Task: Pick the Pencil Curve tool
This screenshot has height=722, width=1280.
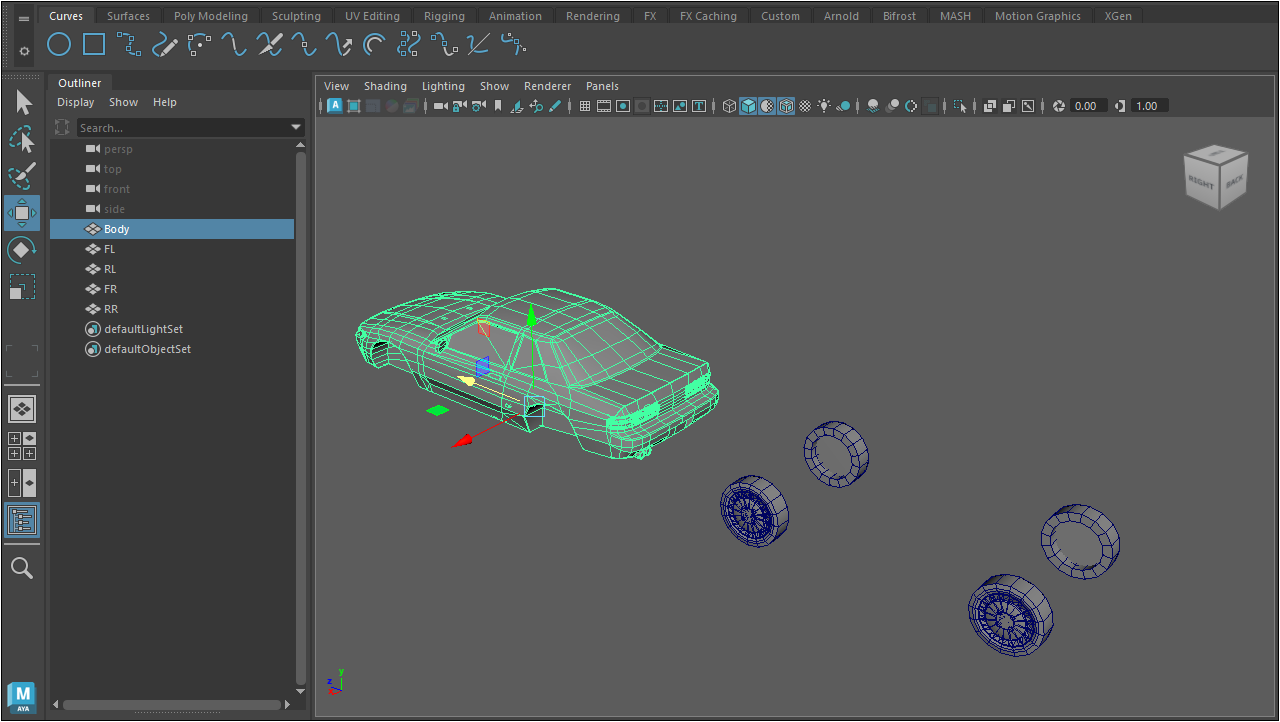Action: pyautogui.click(x=164, y=45)
